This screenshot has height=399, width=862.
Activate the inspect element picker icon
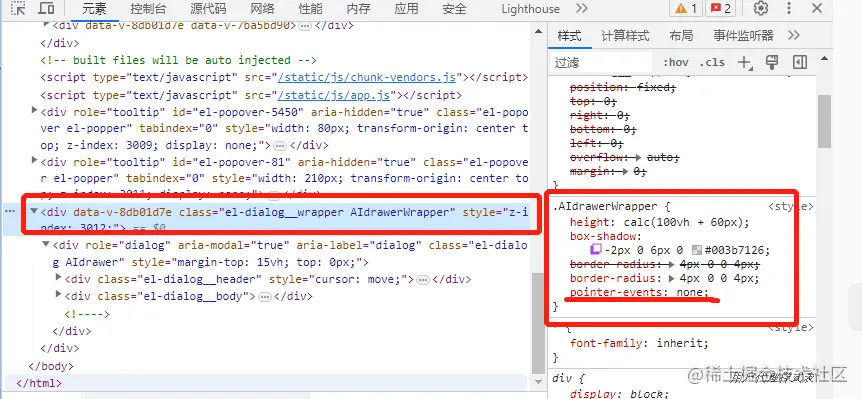coord(19,8)
